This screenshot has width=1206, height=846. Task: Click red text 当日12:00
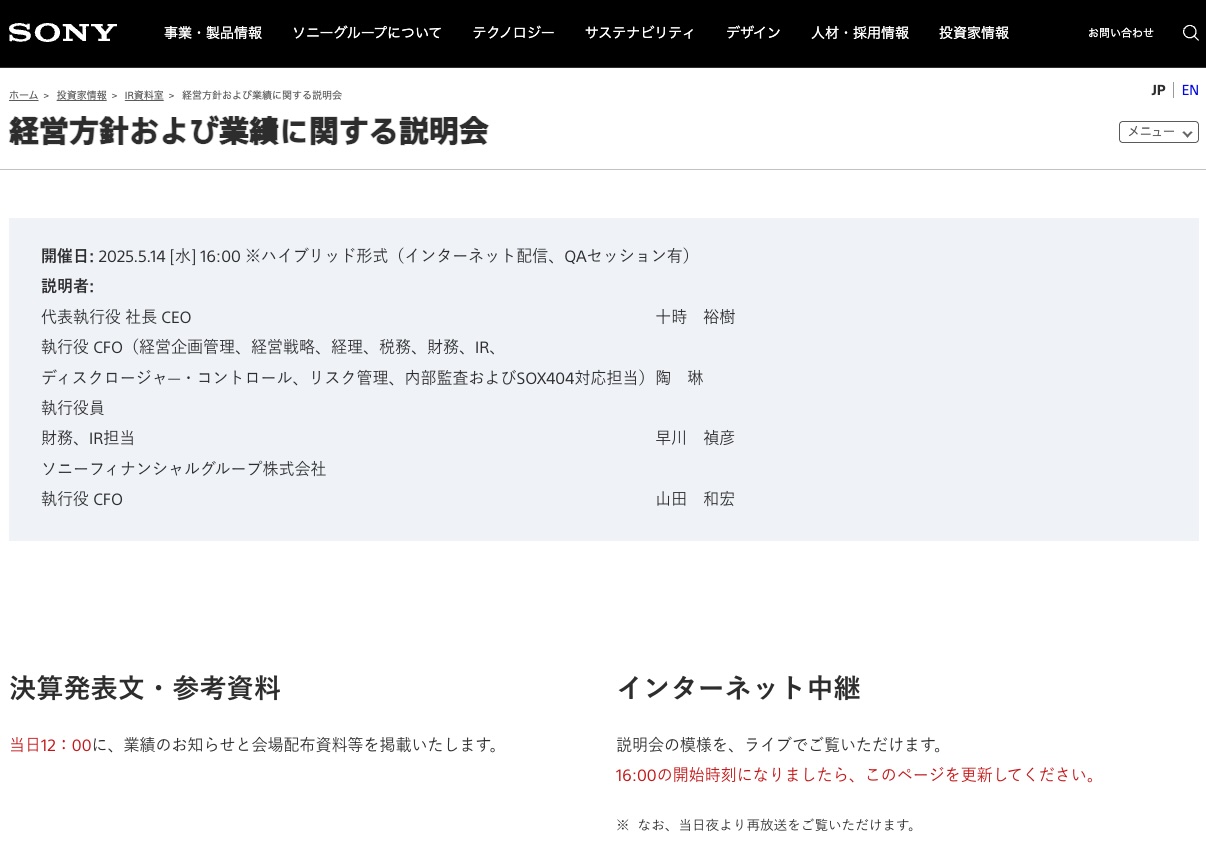click(x=50, y=745)
